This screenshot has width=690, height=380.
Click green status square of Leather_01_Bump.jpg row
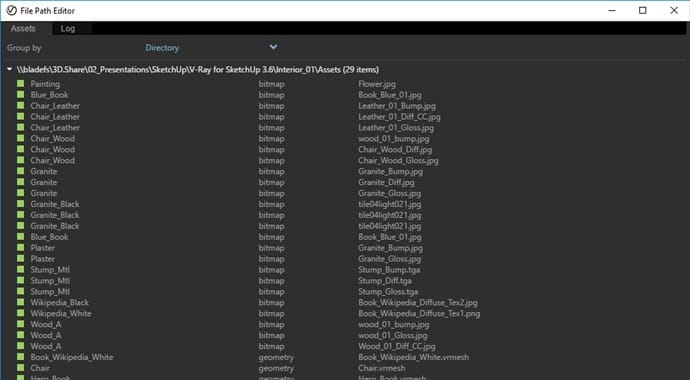(x=21, y=106)
